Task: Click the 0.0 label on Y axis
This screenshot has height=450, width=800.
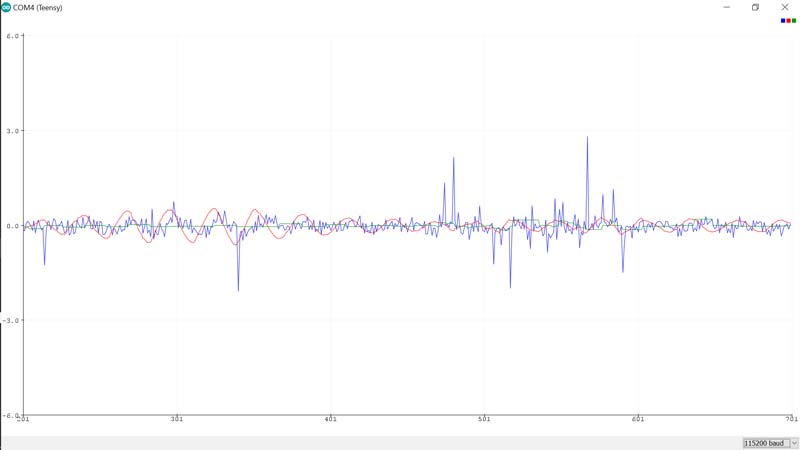Action: click(13, 226)
